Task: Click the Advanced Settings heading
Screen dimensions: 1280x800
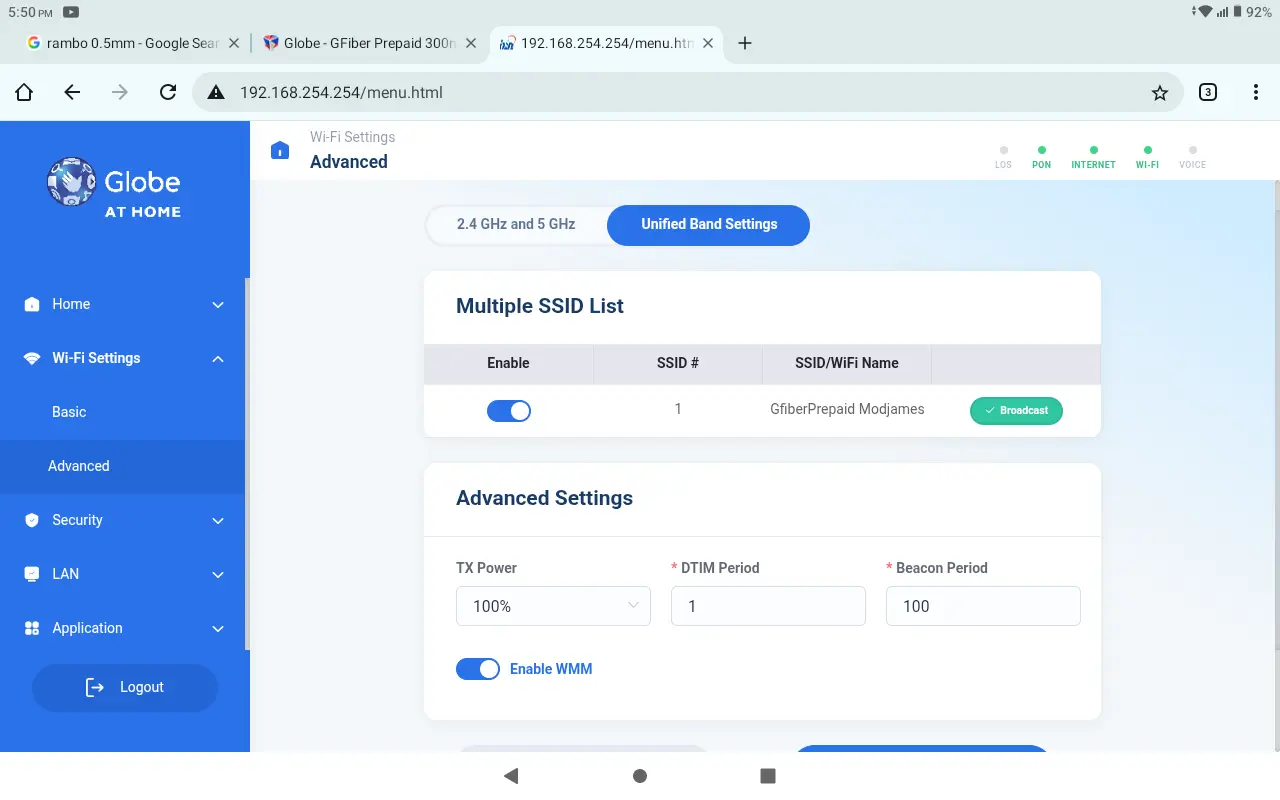Action: [x=544, y=498]
